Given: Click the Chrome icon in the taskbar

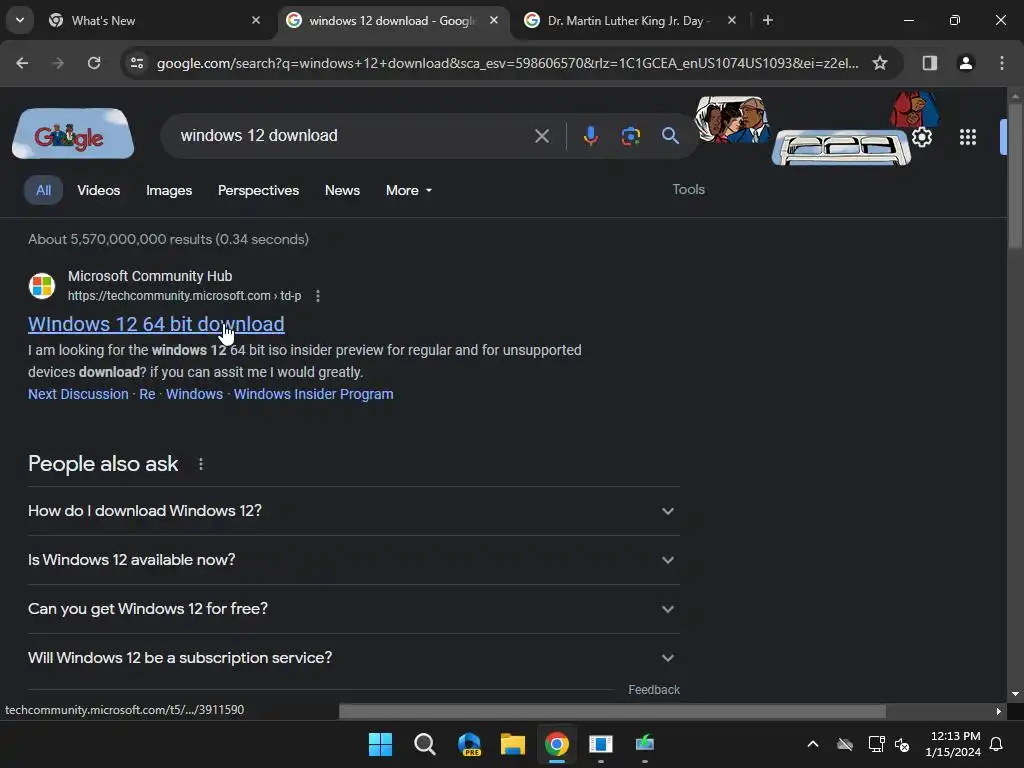Looking at the screenshot, I should (x=556, y=744).
